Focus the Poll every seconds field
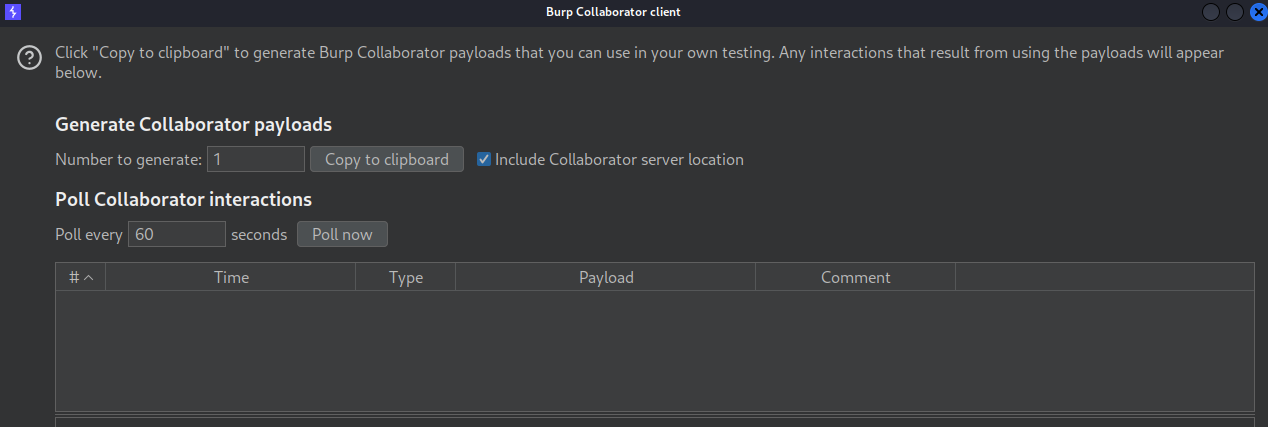 tap(176, 234)
